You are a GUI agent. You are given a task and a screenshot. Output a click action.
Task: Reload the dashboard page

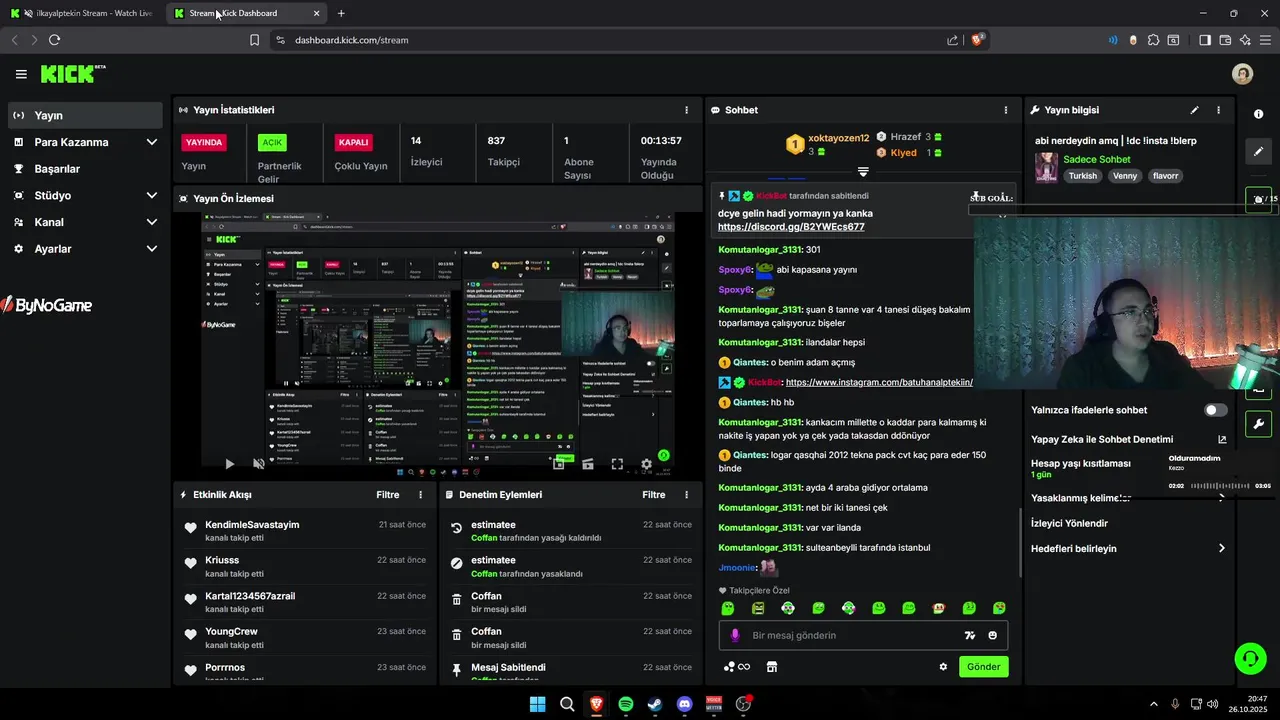(x=54, y=40)
